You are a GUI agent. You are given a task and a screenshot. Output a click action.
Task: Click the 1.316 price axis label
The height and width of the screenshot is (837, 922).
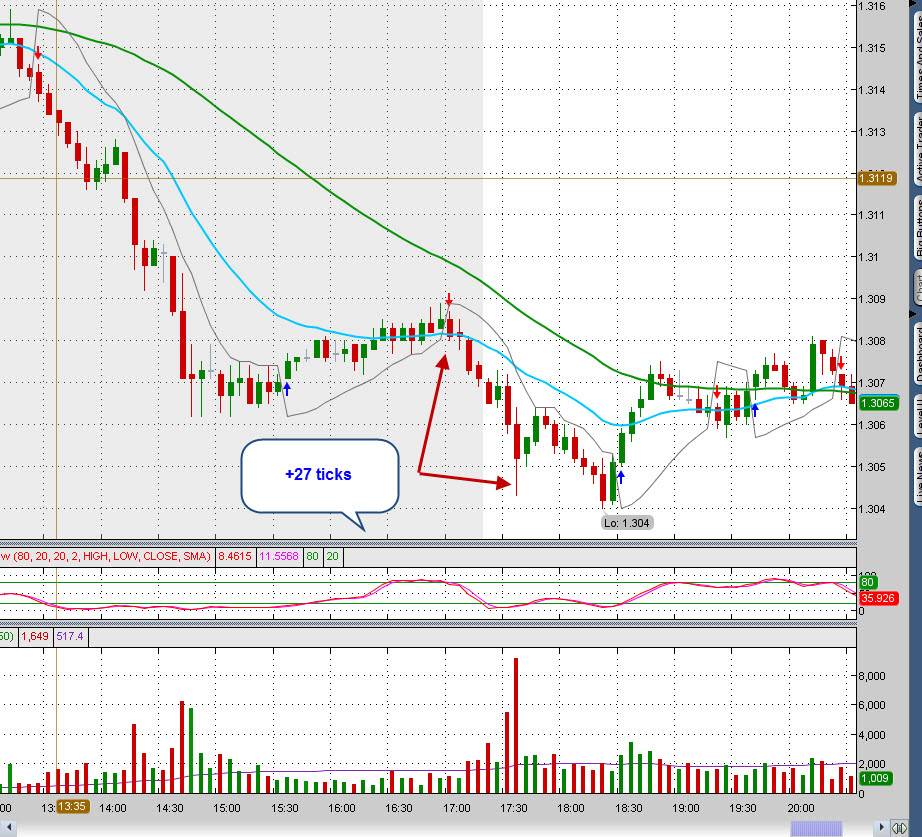pos(872,6)
